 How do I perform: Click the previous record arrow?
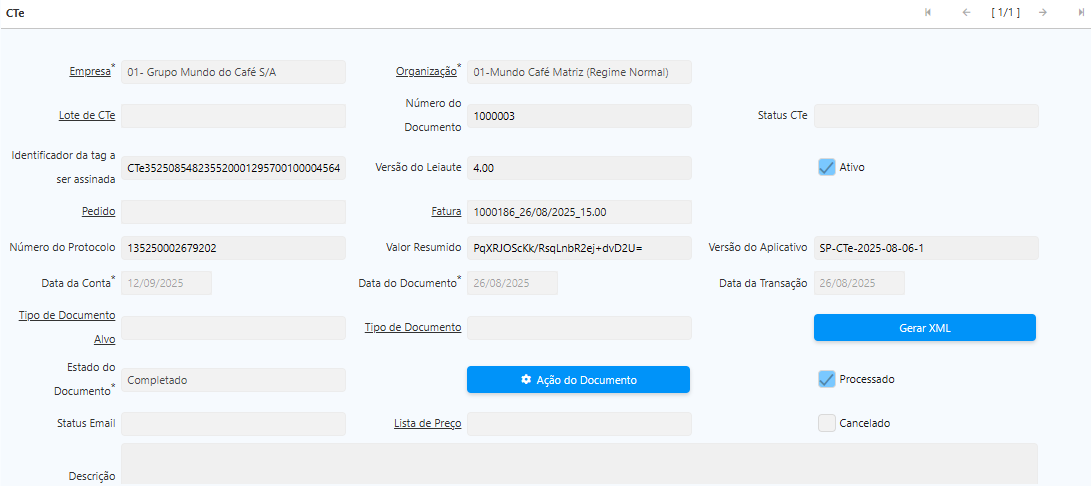966,12
